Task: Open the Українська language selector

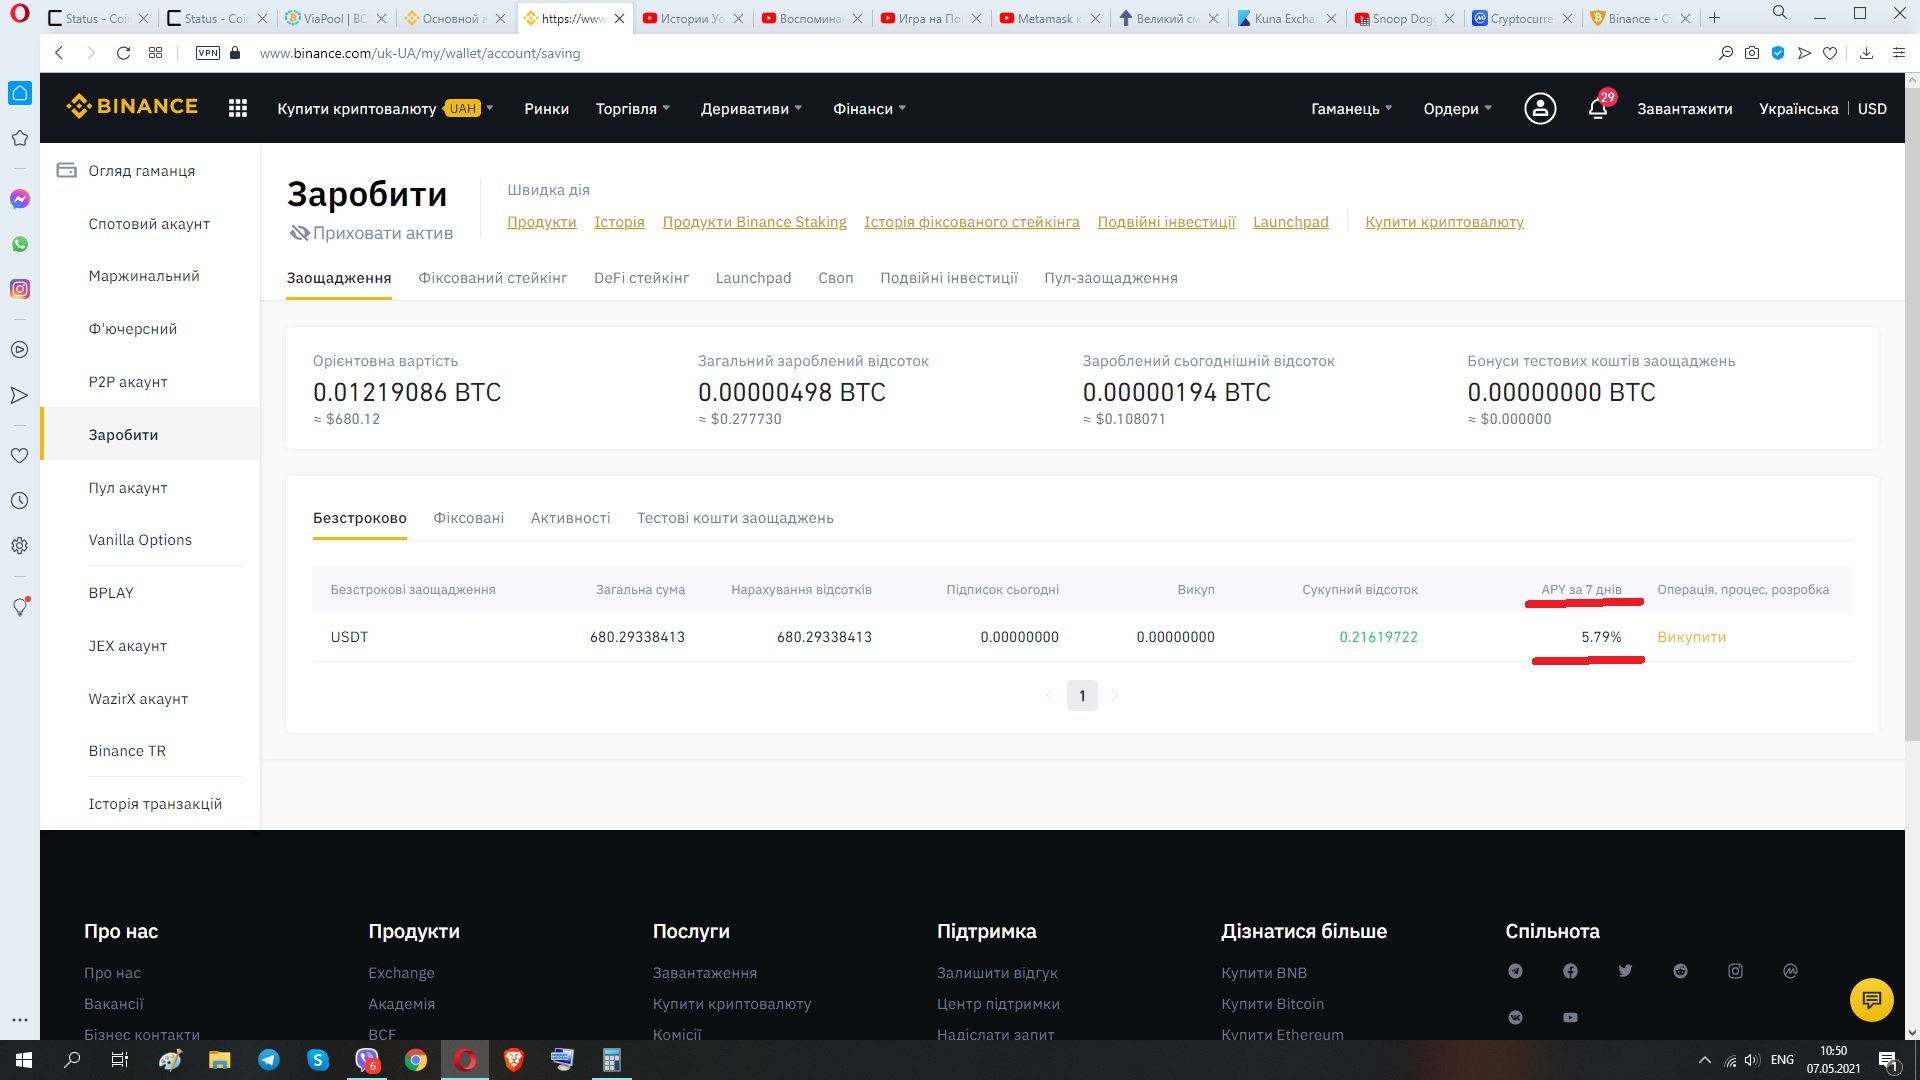Action: point(1798,108)
